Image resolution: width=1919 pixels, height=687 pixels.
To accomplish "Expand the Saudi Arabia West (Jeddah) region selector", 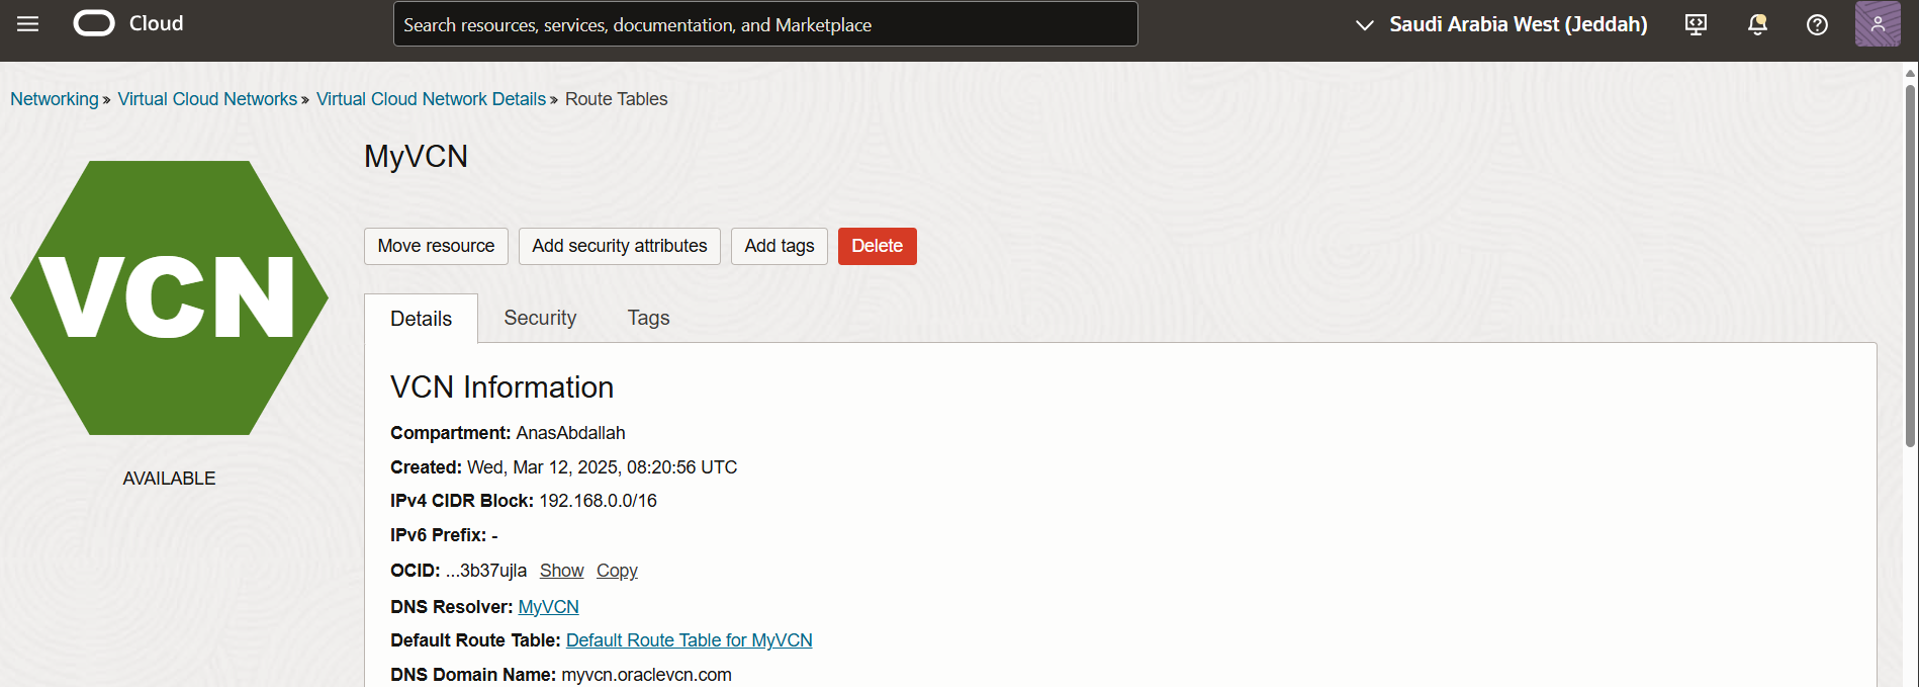I will point(1501,25).
